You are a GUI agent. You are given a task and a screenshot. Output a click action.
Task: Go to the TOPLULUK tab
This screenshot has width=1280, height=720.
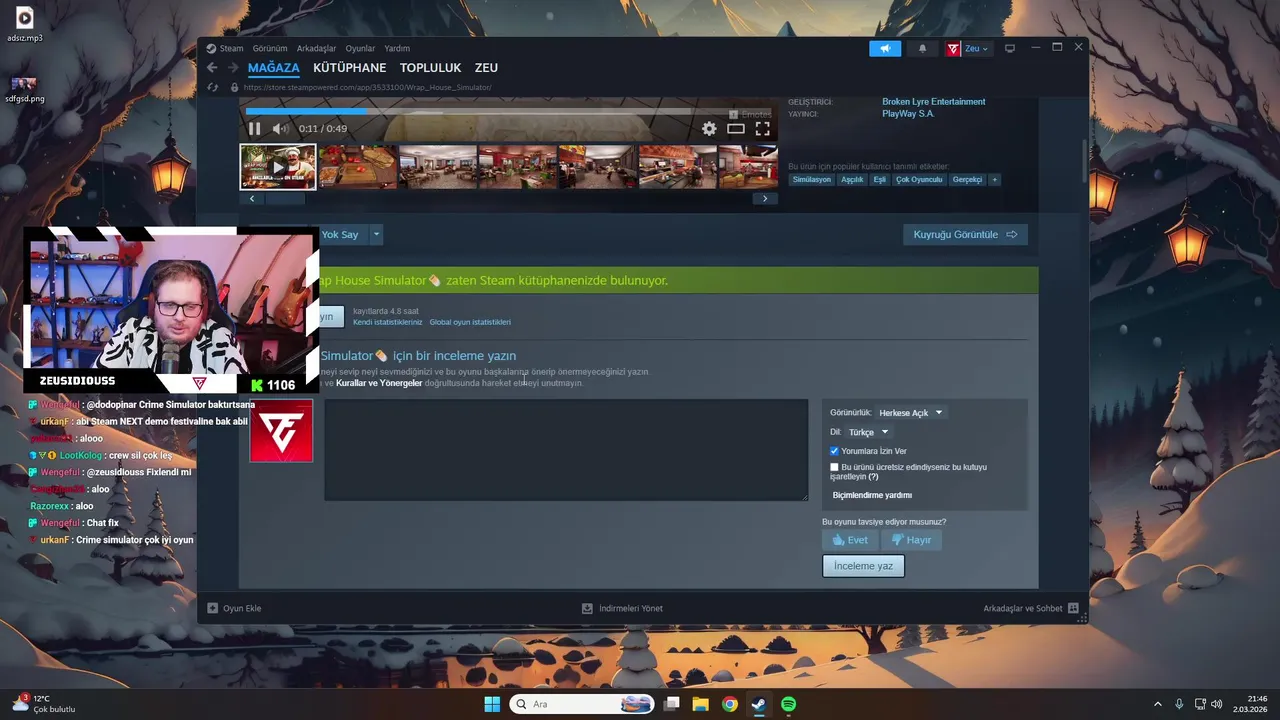point(430,68)
